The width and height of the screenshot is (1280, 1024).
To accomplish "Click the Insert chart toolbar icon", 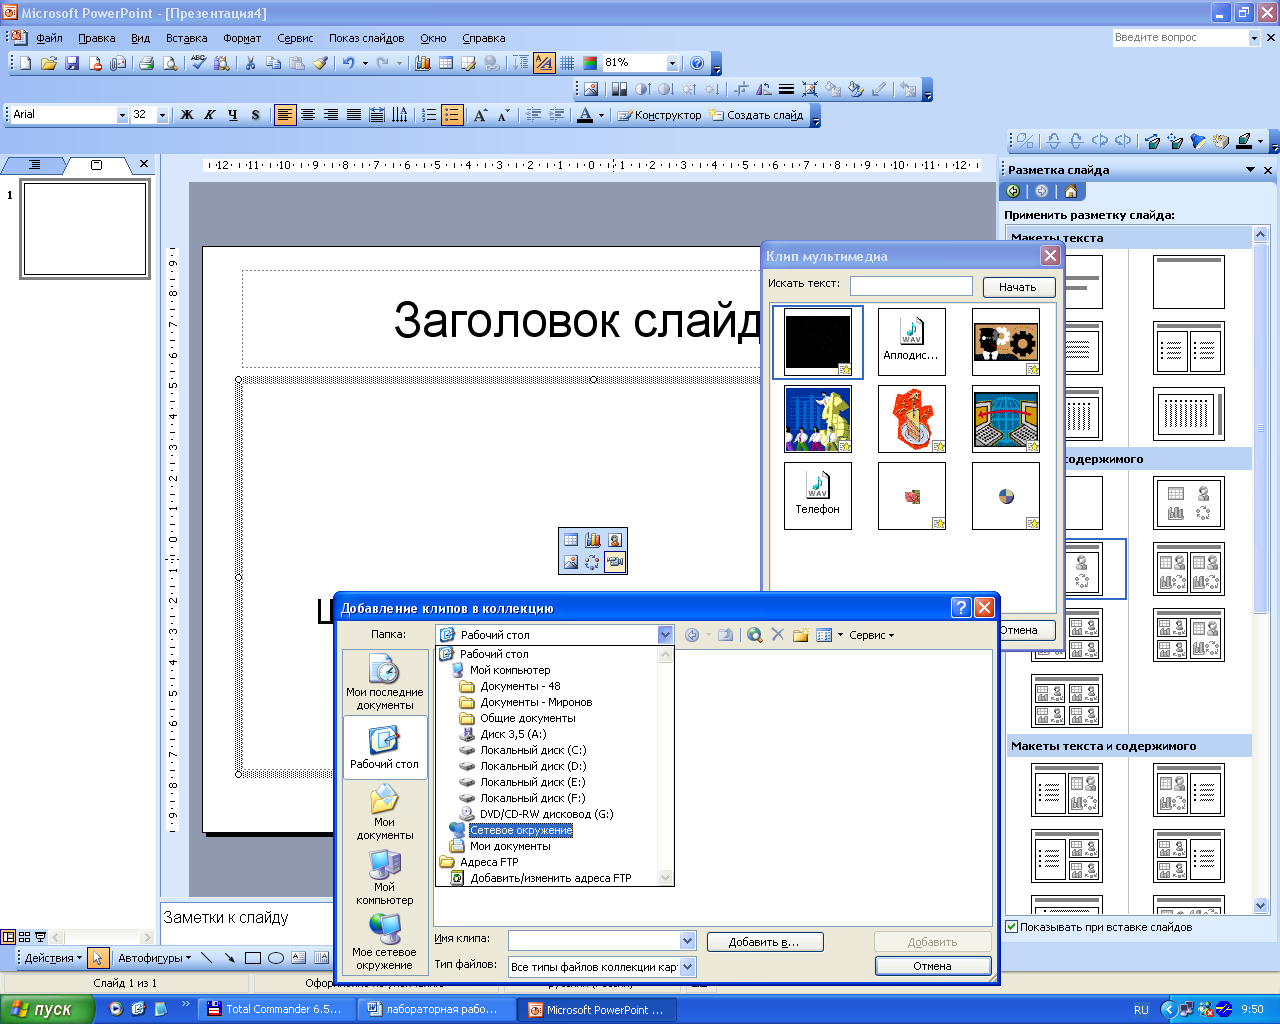I will pos(423,63).
